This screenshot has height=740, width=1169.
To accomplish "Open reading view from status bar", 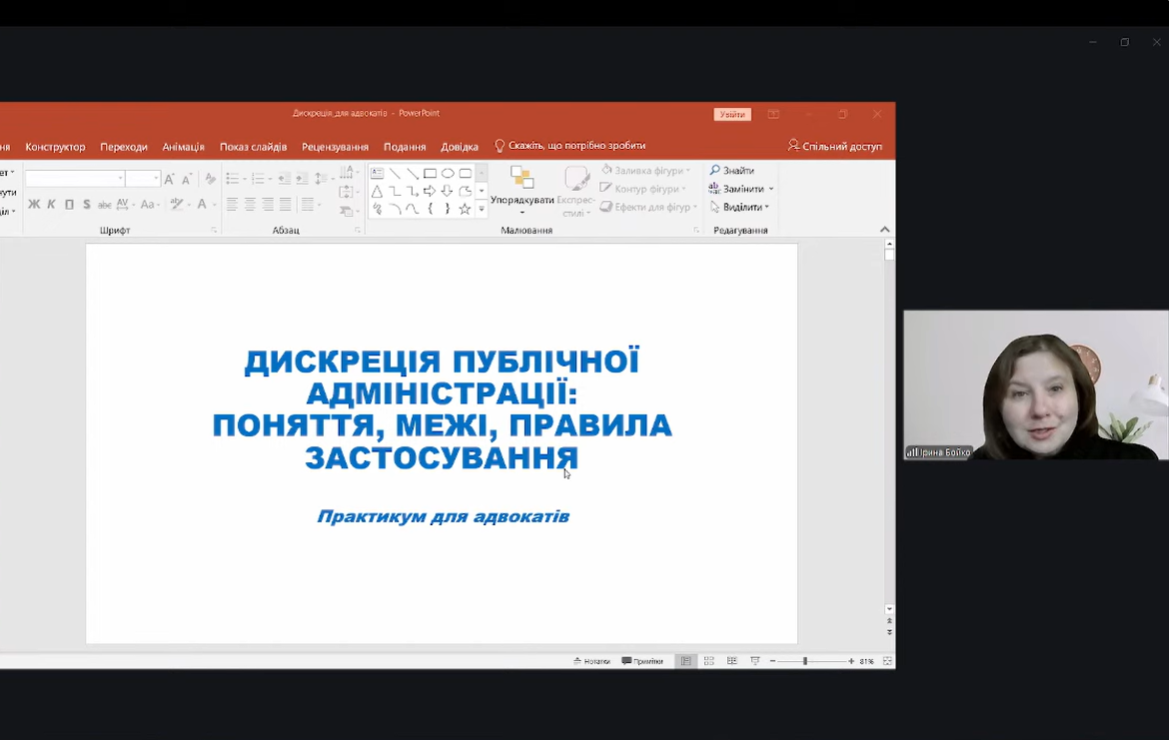I will coord(732,661).
